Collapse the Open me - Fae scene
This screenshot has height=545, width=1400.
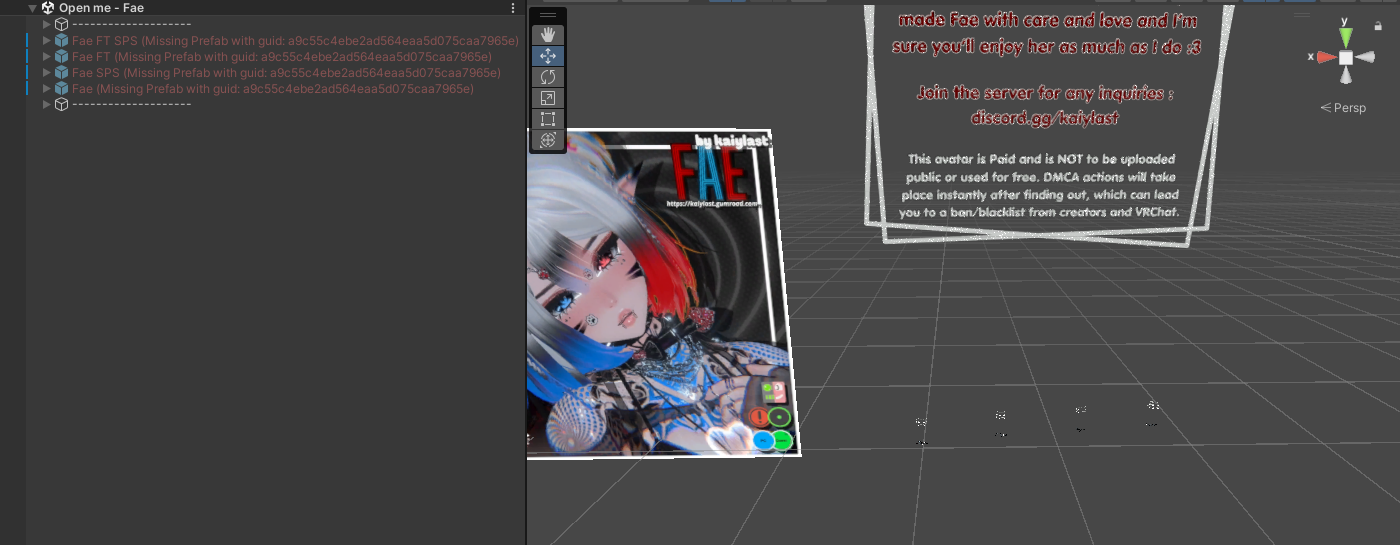pyautogui.click(x=32, y=8)
